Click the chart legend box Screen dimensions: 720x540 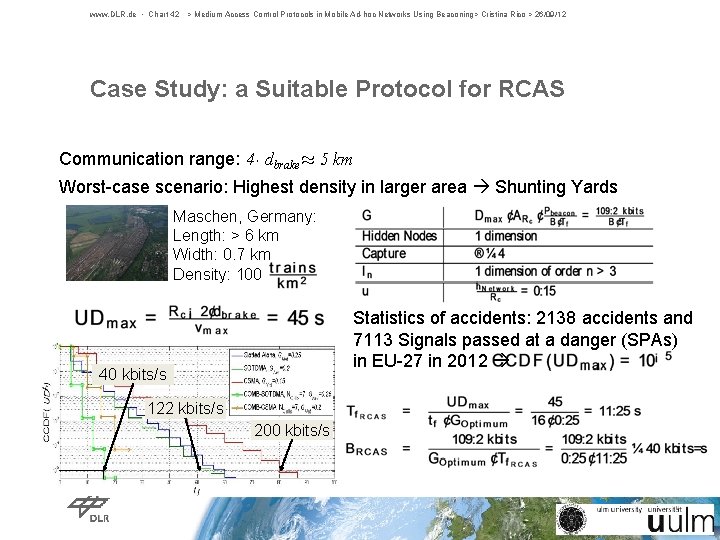tap(281, 382)
